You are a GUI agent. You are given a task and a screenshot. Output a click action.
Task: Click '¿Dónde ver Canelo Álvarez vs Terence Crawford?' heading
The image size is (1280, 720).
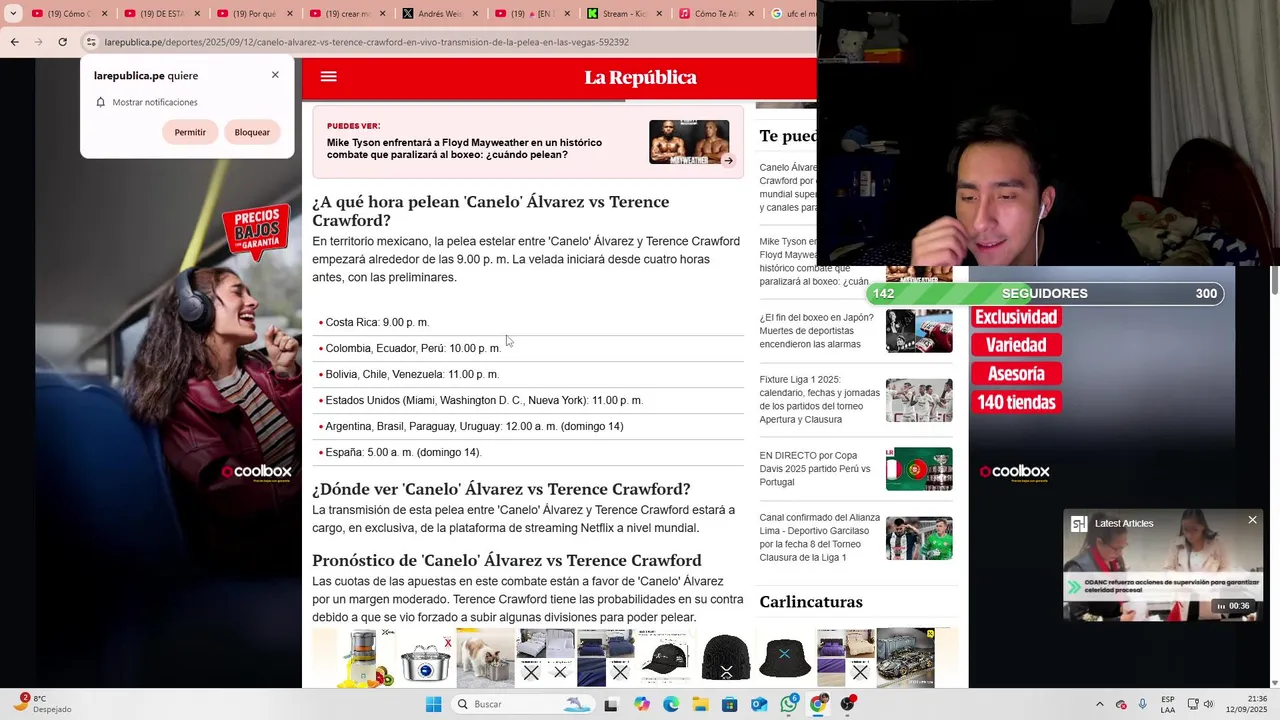[x=501, y=489]
